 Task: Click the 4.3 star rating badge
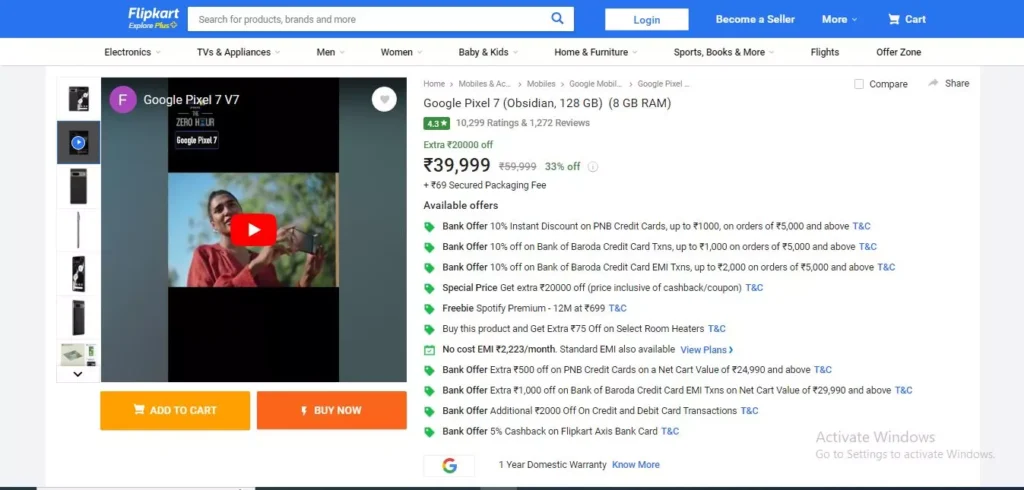436,123
